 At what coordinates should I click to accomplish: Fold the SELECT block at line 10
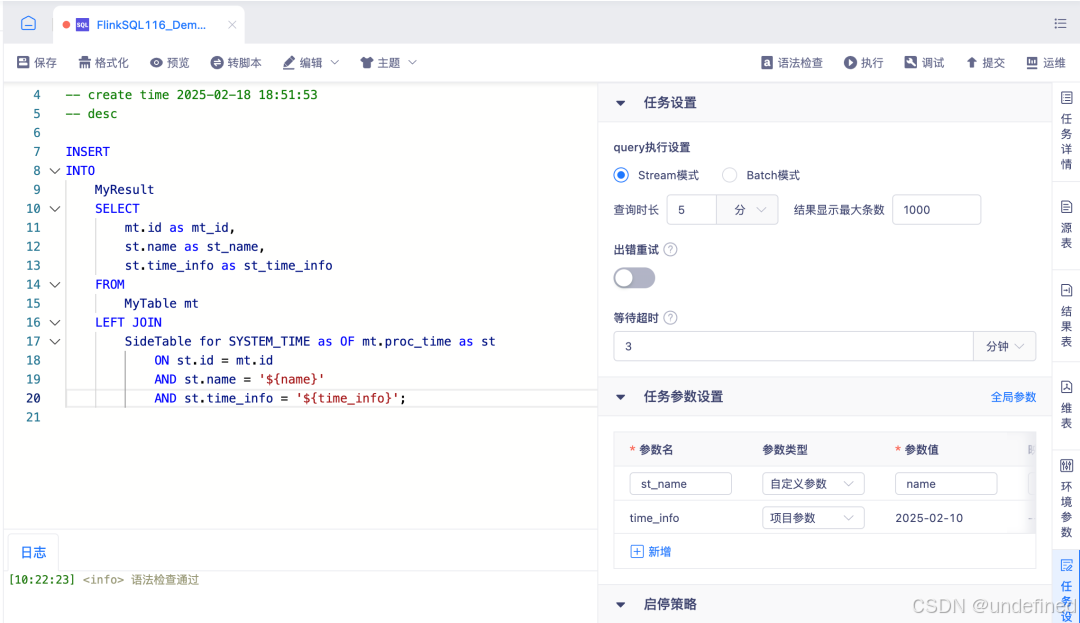pos(55,209)
